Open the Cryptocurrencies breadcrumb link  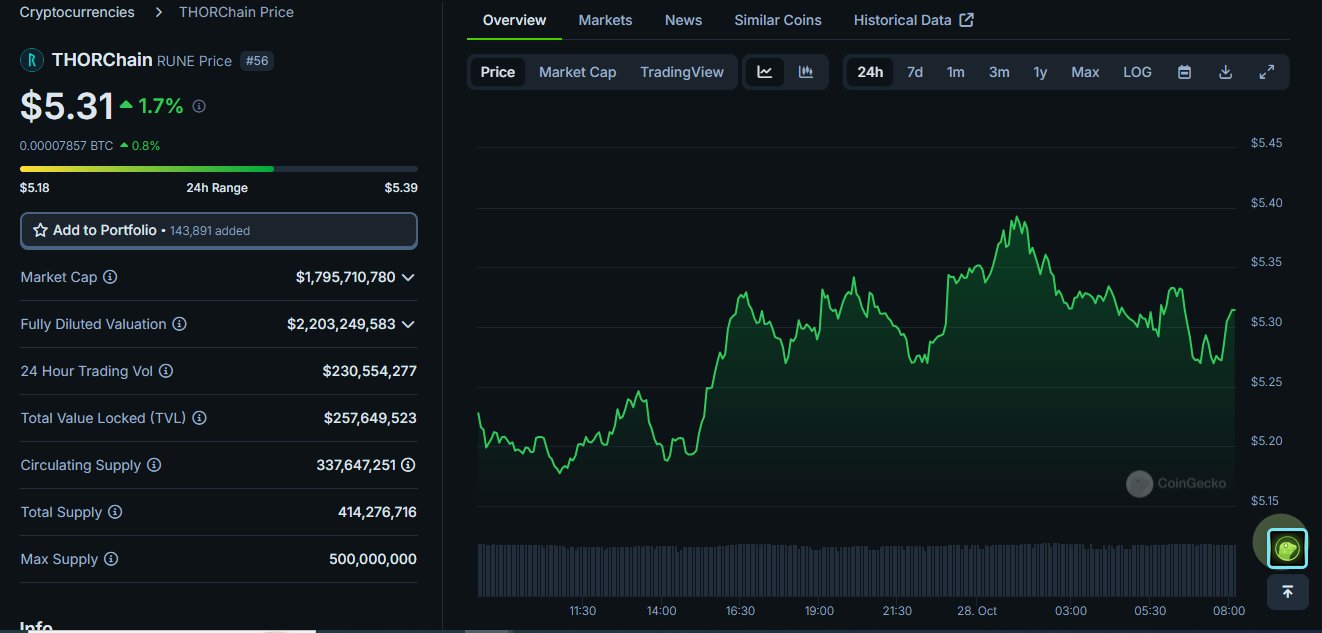[x=77, y=12]
